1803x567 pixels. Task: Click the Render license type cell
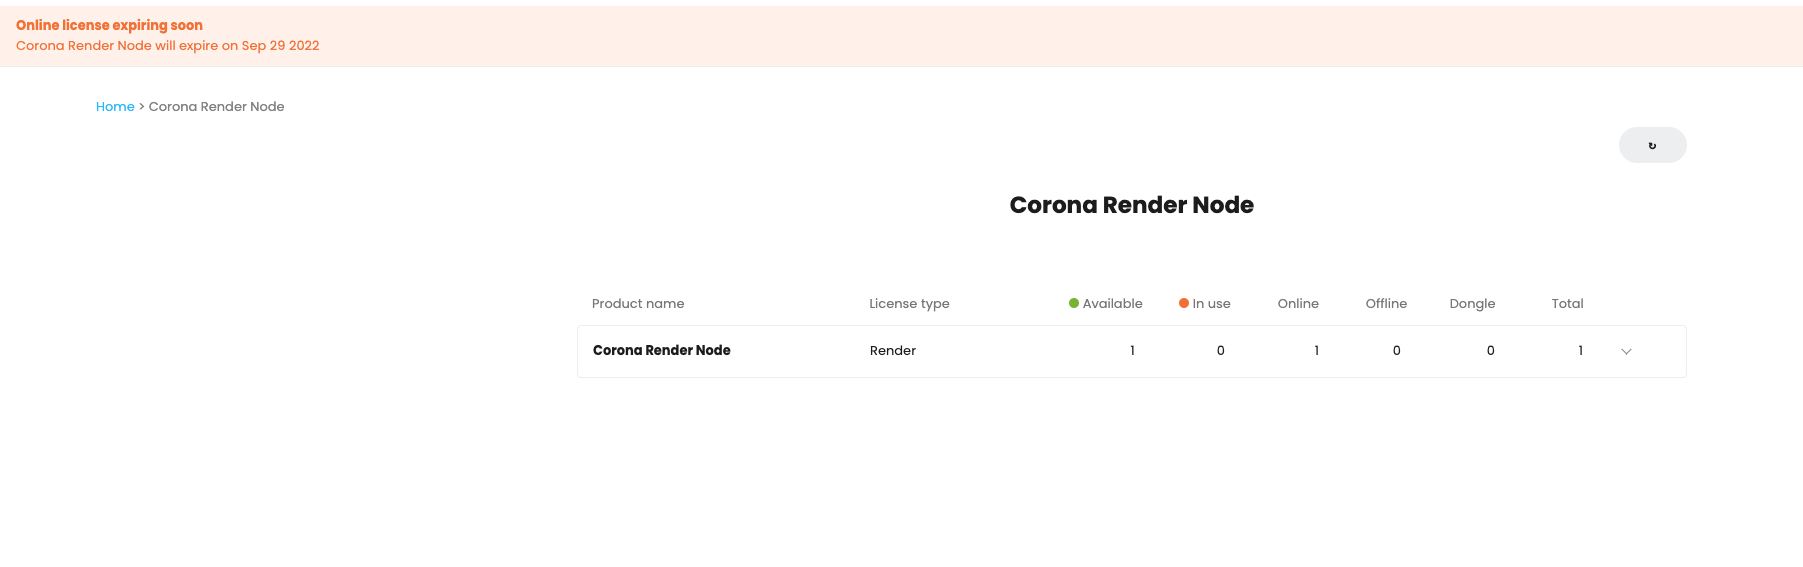892,350
